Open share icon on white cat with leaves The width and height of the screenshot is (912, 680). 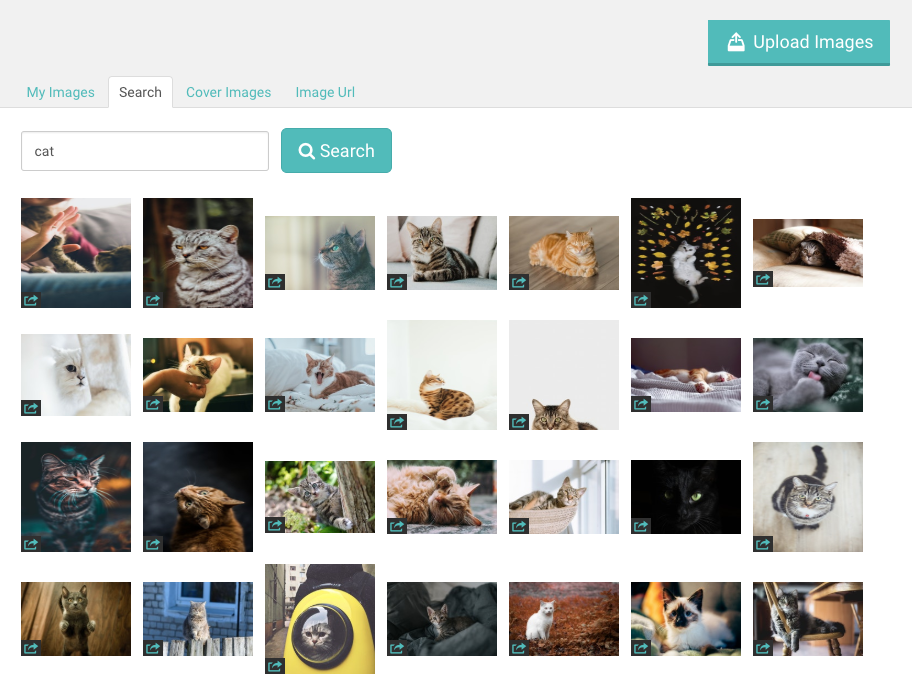point(641,300)
